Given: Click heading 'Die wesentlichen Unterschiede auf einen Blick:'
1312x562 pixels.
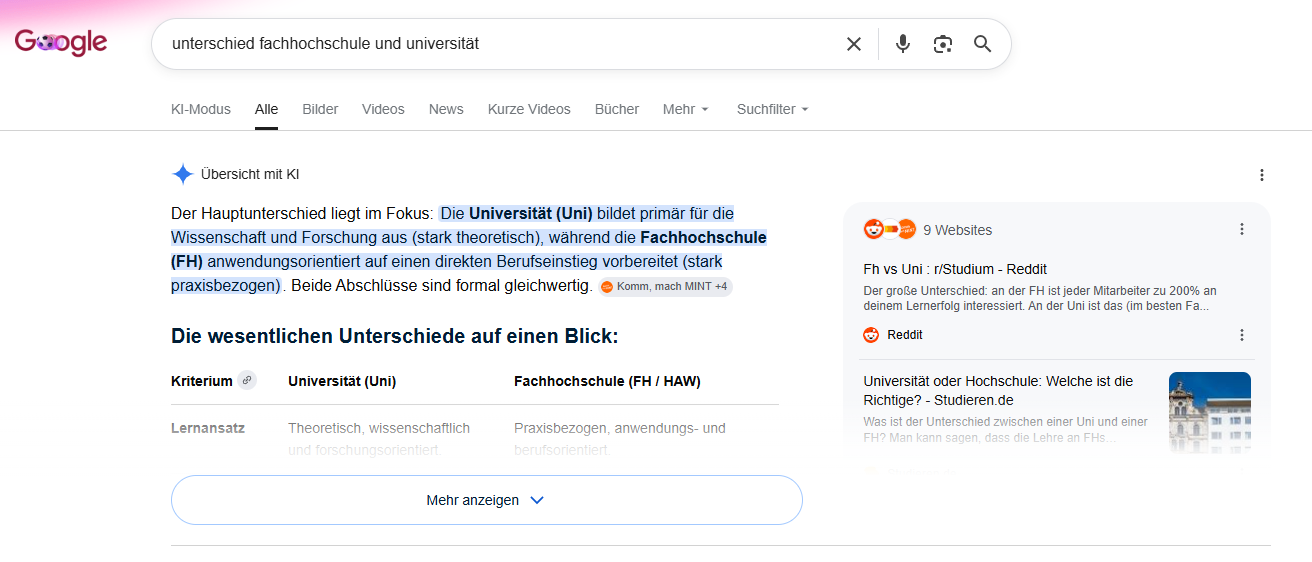Looking at the screenshot, I should click(395, 336).
